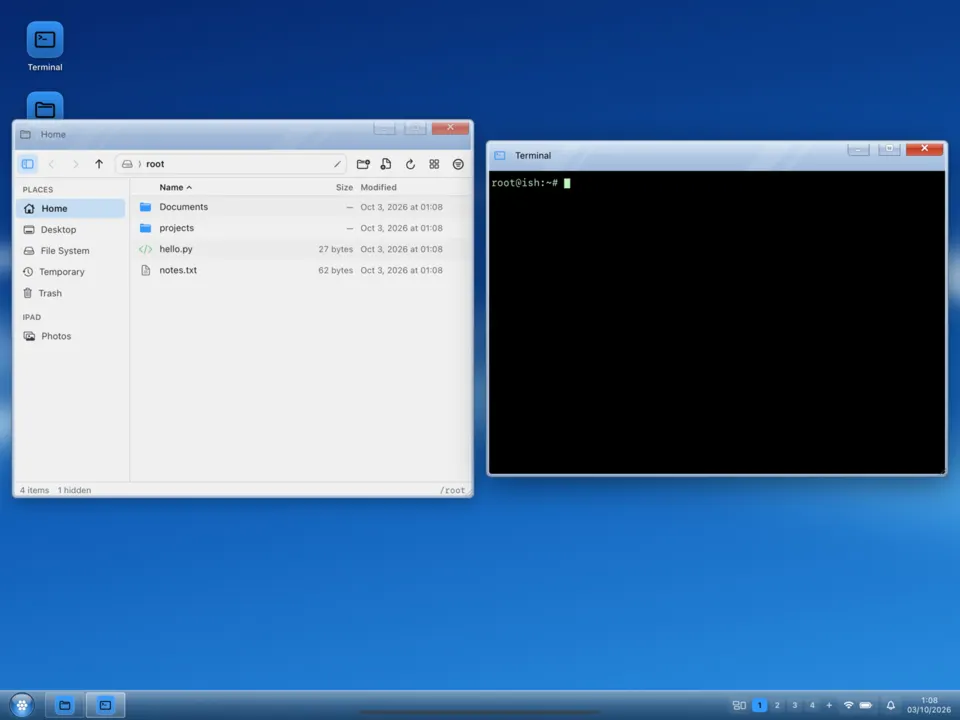Close the Terminal window
This screenshot has height=720, width=960.
click(924, 149)
